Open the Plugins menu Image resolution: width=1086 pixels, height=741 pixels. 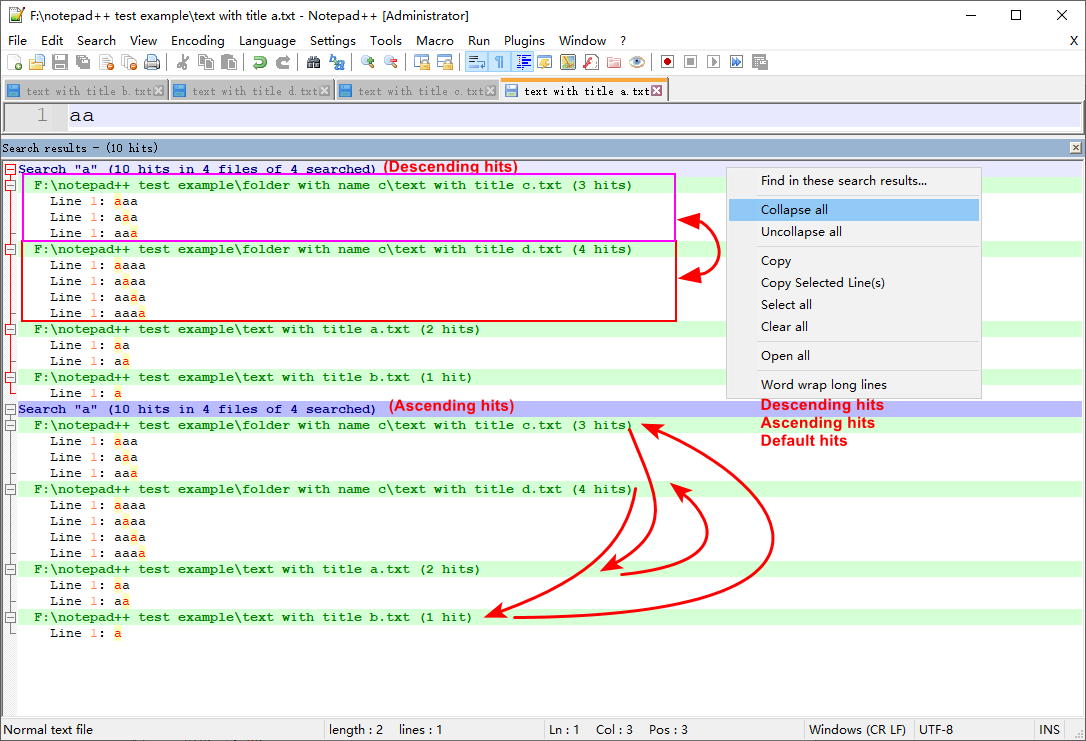pyautogui.click(x=524, y=41)
